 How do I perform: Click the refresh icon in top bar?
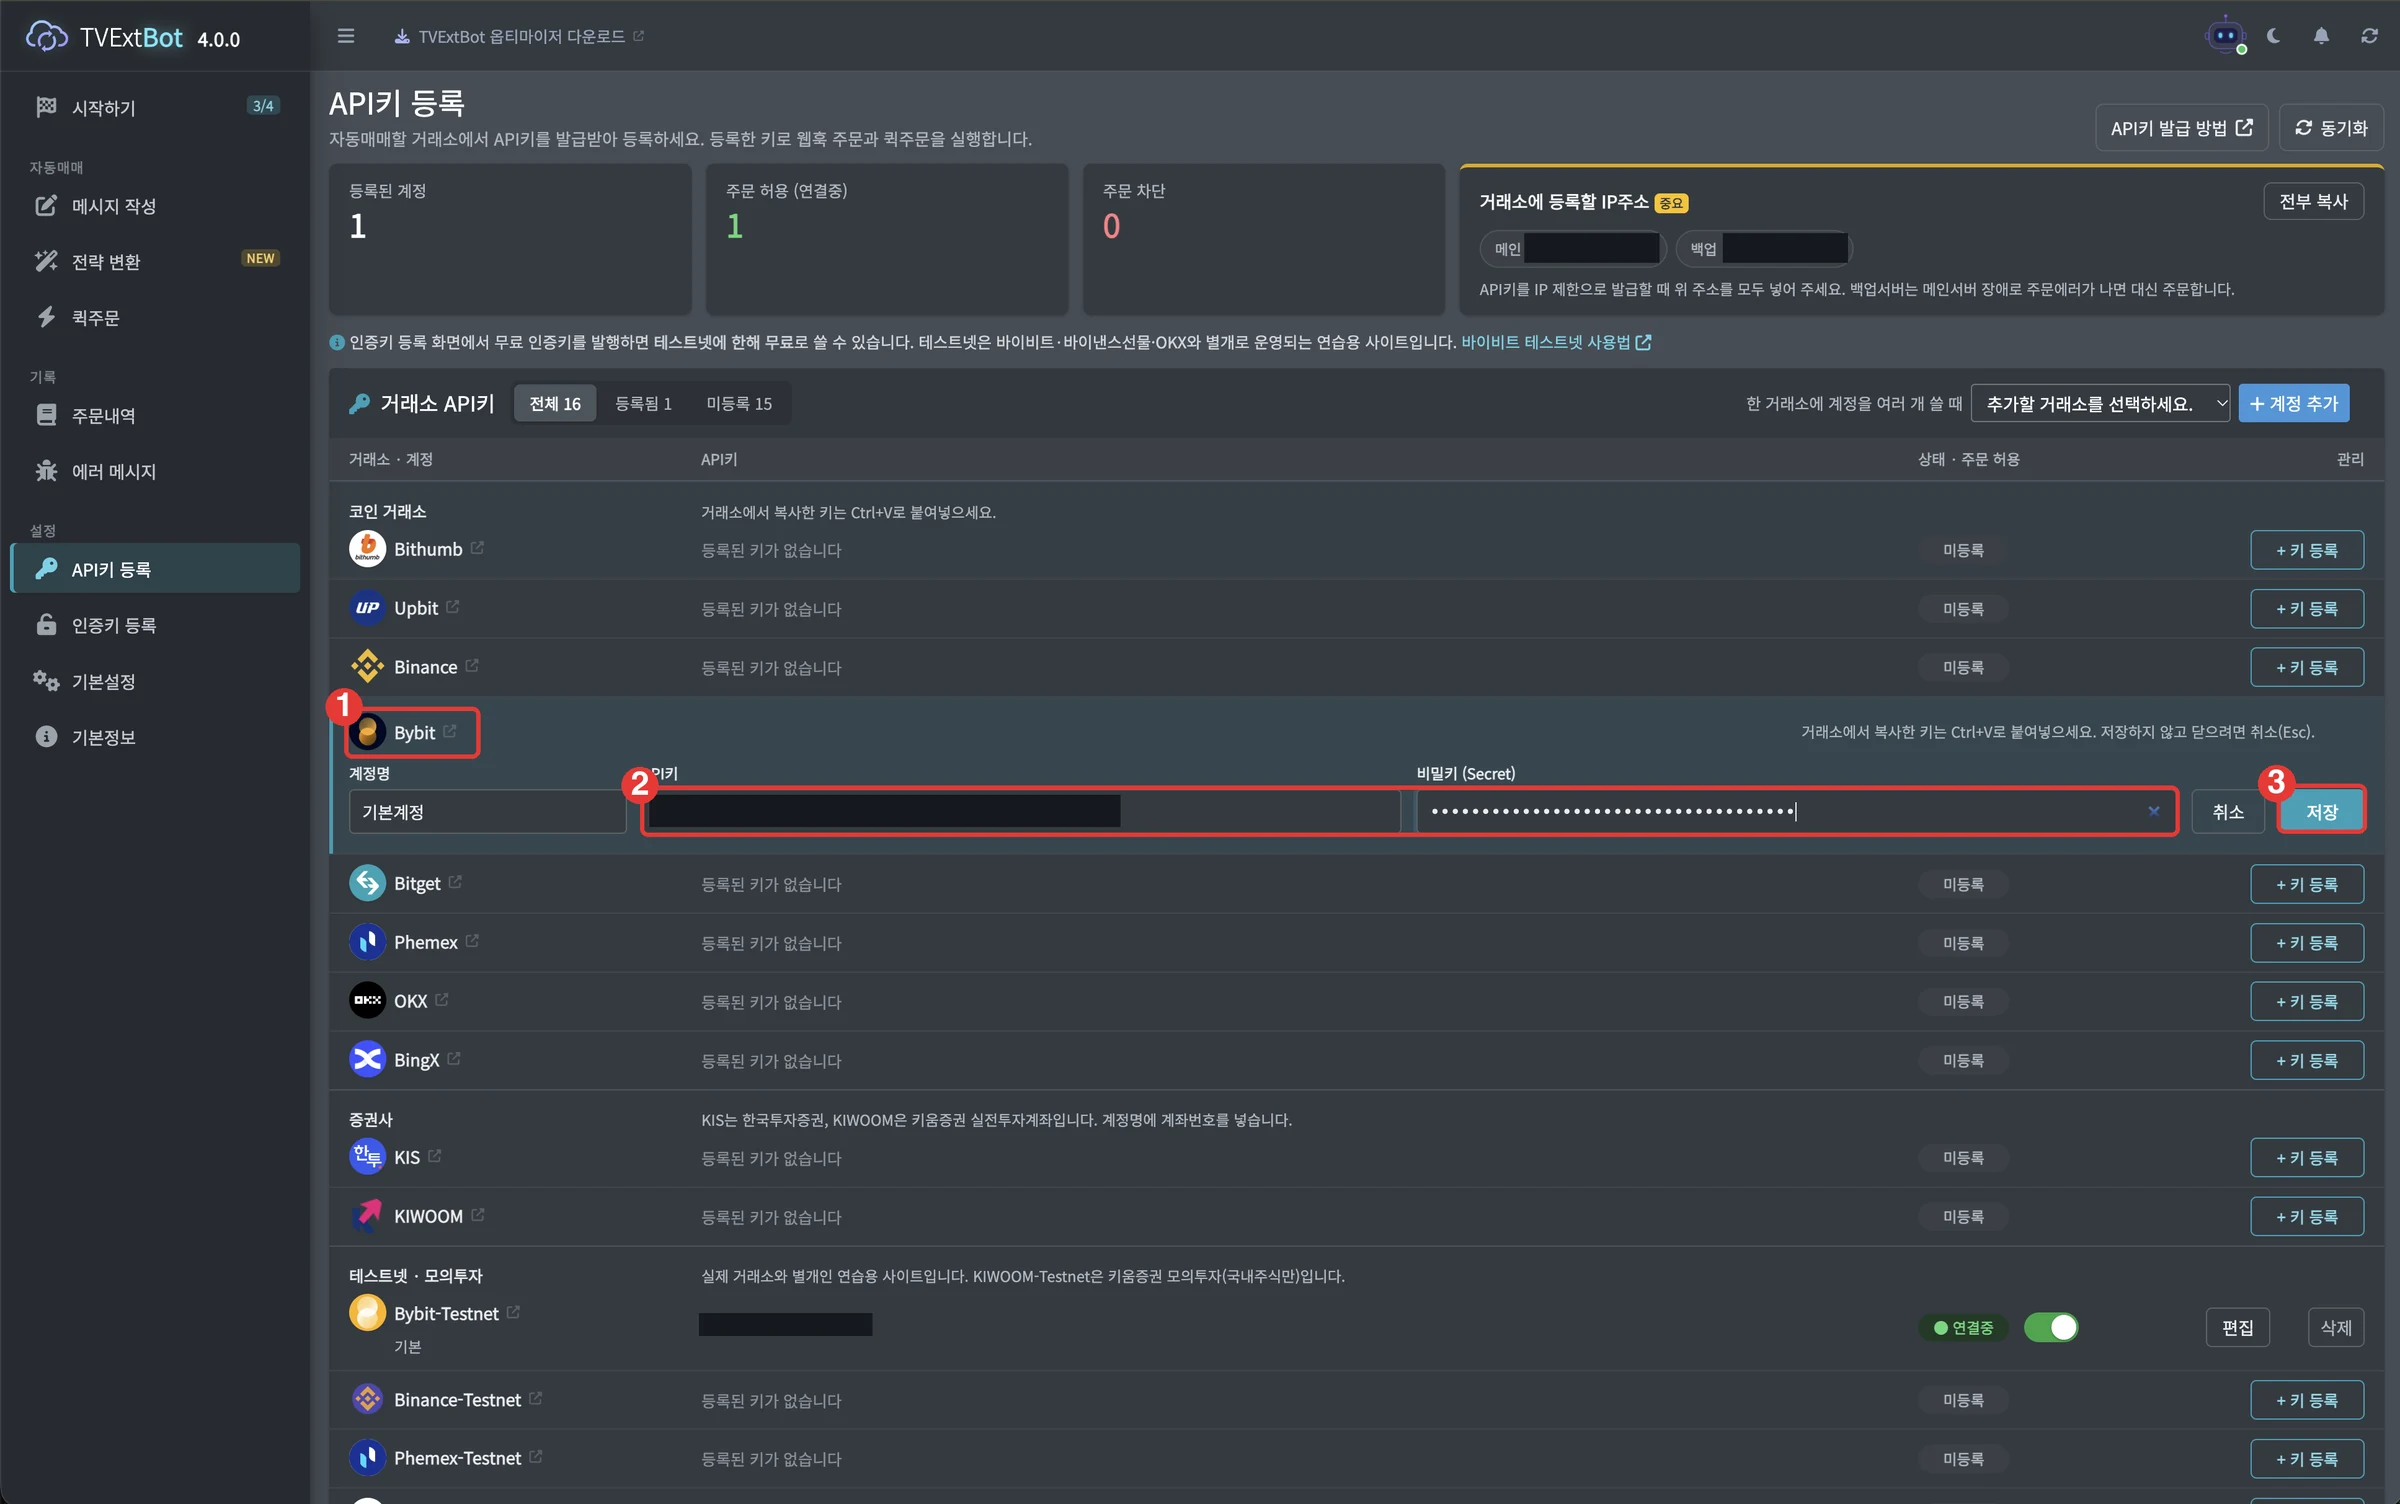pos(2369,36)
